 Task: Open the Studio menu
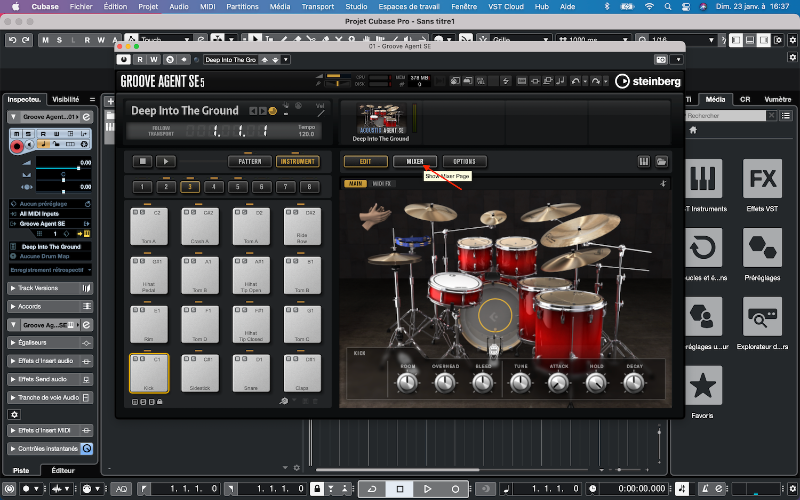356,7
